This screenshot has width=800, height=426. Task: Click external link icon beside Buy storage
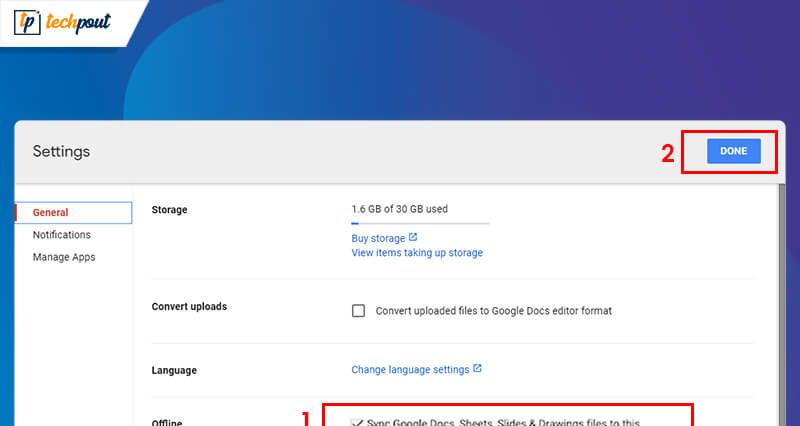click(x=413, y=237)
